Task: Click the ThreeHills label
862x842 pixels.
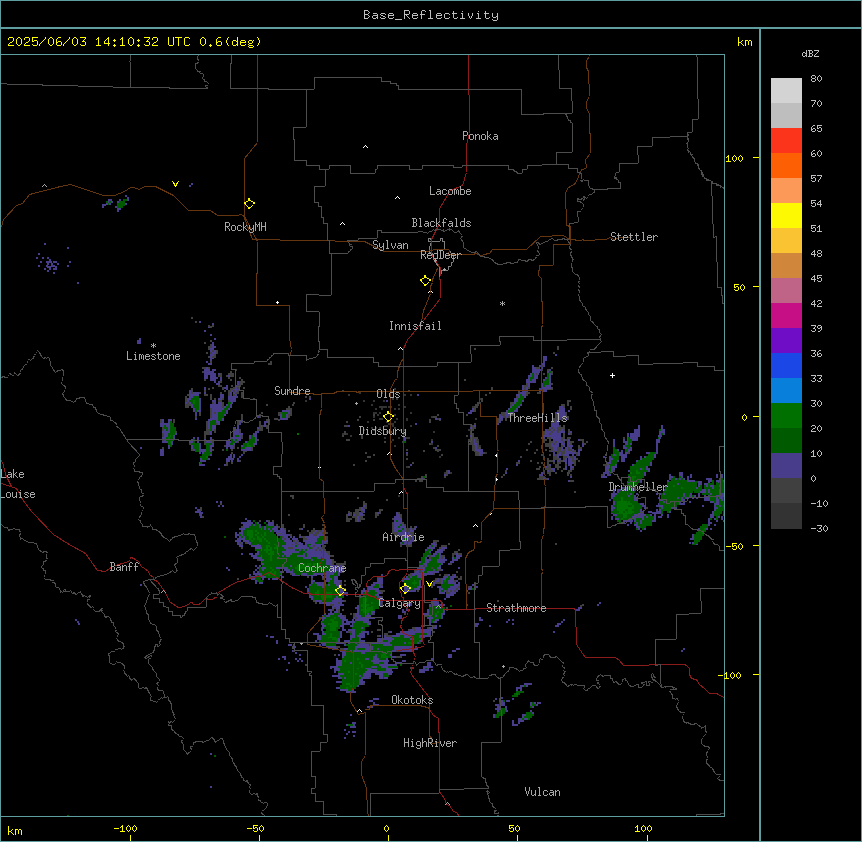Action: 538,418
